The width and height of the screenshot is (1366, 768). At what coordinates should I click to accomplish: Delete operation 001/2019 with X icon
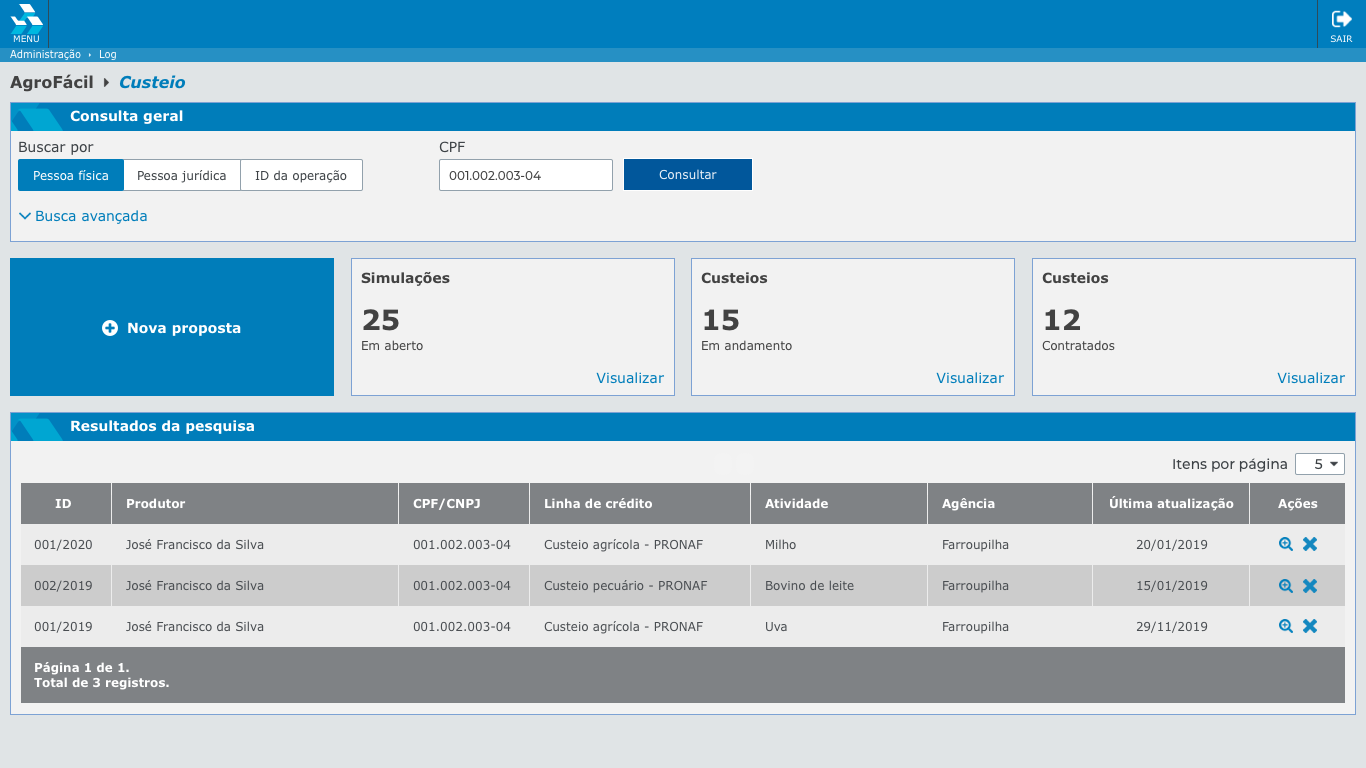pos(1310,626)
